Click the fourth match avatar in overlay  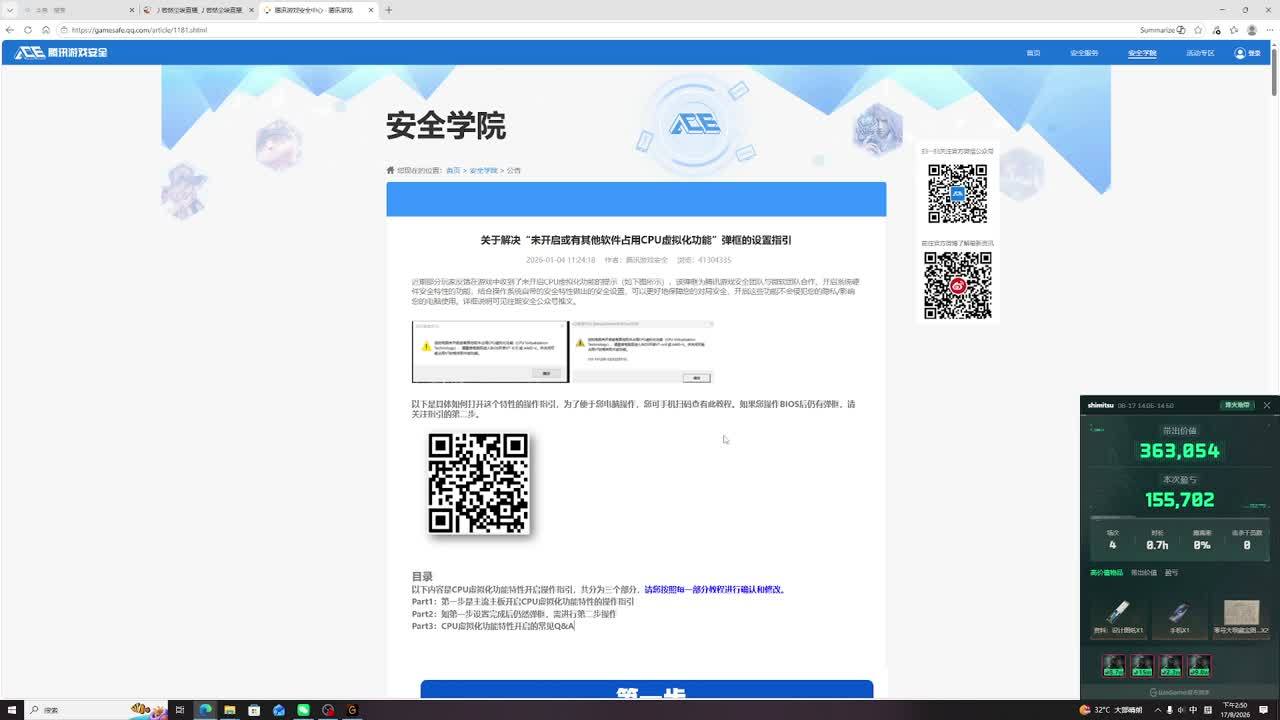pyautogui.click(x=1200, y=665)
